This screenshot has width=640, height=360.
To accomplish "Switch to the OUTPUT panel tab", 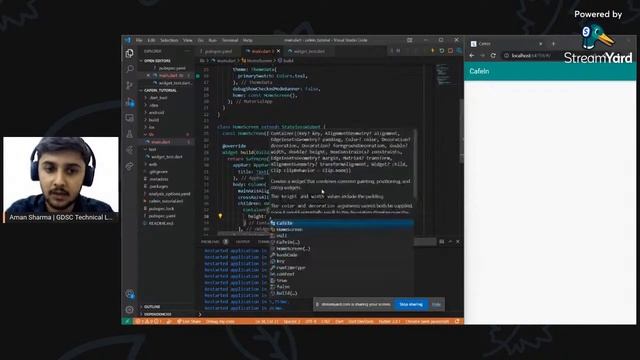I will tap(242, 242).
